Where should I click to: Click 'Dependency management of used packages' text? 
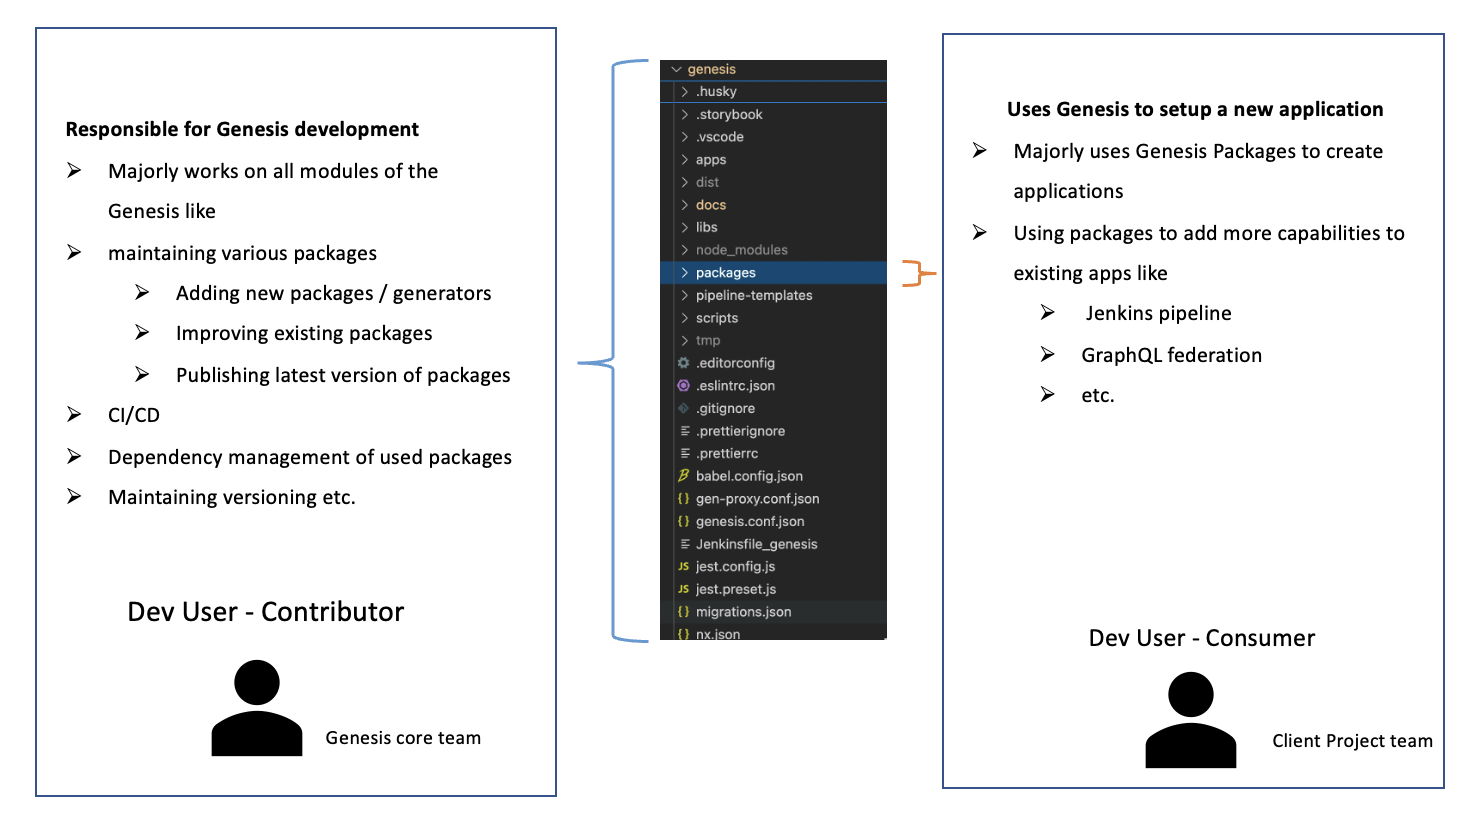(x=310, y=457)
